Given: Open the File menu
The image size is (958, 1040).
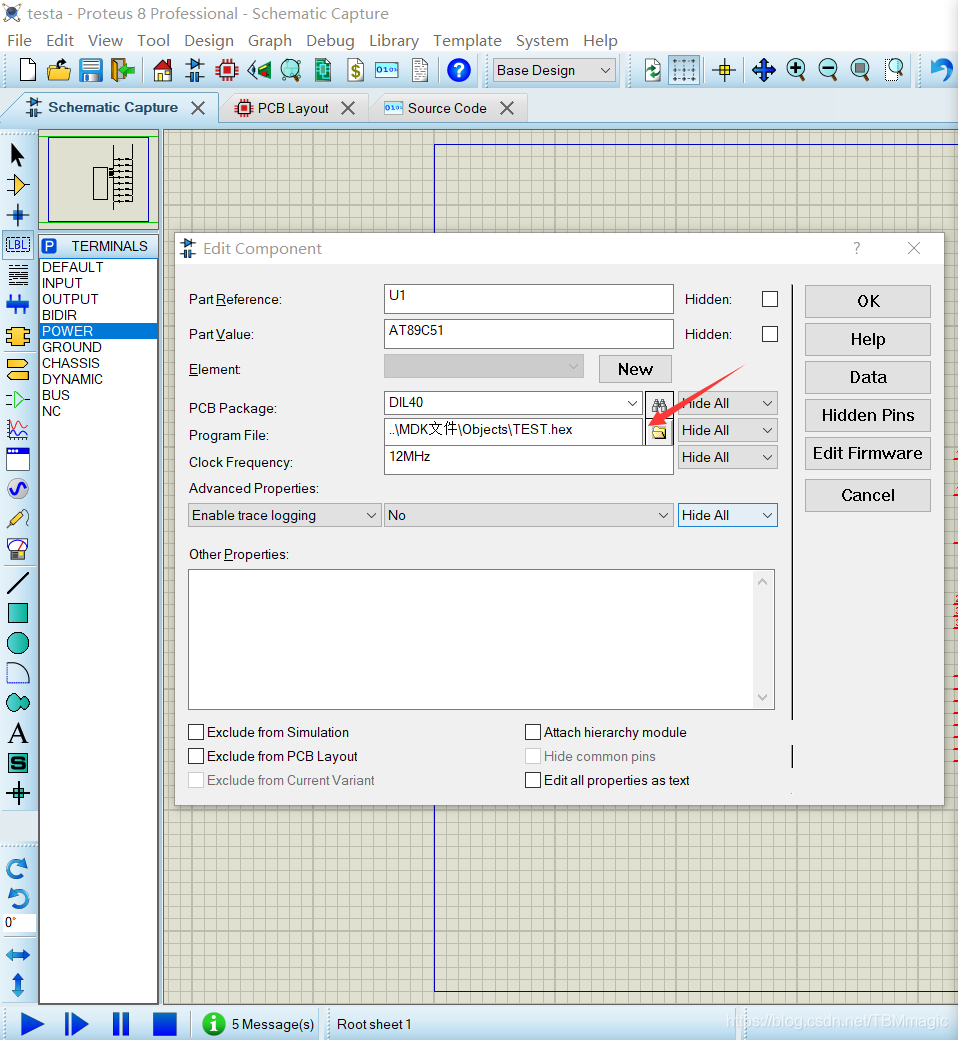Looking at the screenshot, I should click(x=19, y=40).
